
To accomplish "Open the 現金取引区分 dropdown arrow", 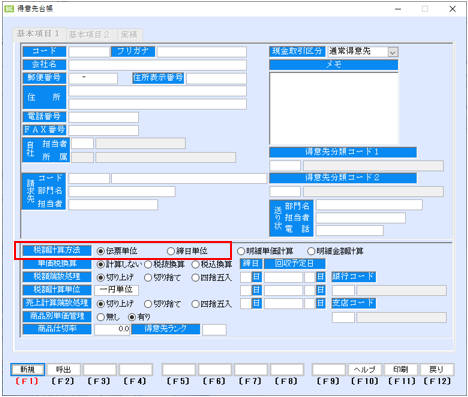I will pyautogui.click(x=393, y=52).
